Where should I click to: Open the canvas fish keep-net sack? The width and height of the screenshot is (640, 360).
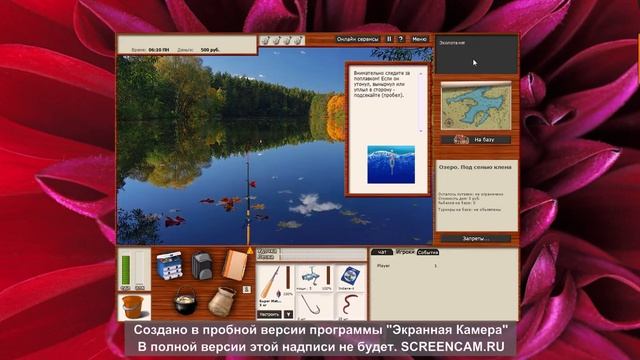222,302
